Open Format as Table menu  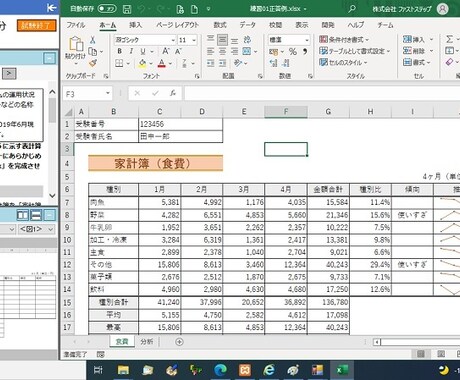click(354, 51)
